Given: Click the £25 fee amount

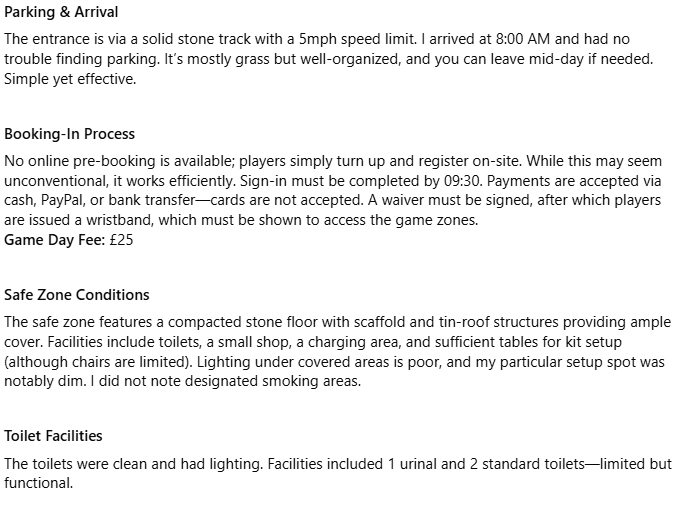Looking at the screenshot, I should tap(123, 241).
